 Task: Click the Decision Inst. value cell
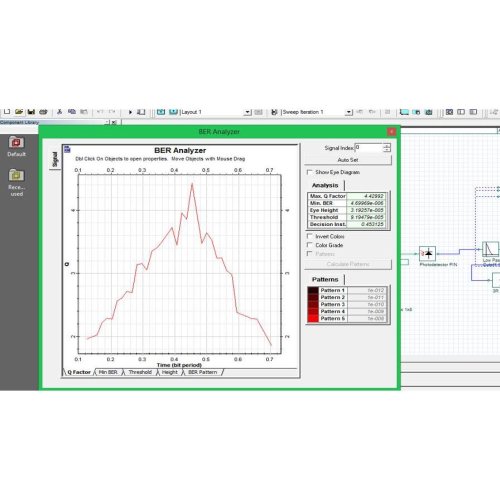tap(367, 224)
